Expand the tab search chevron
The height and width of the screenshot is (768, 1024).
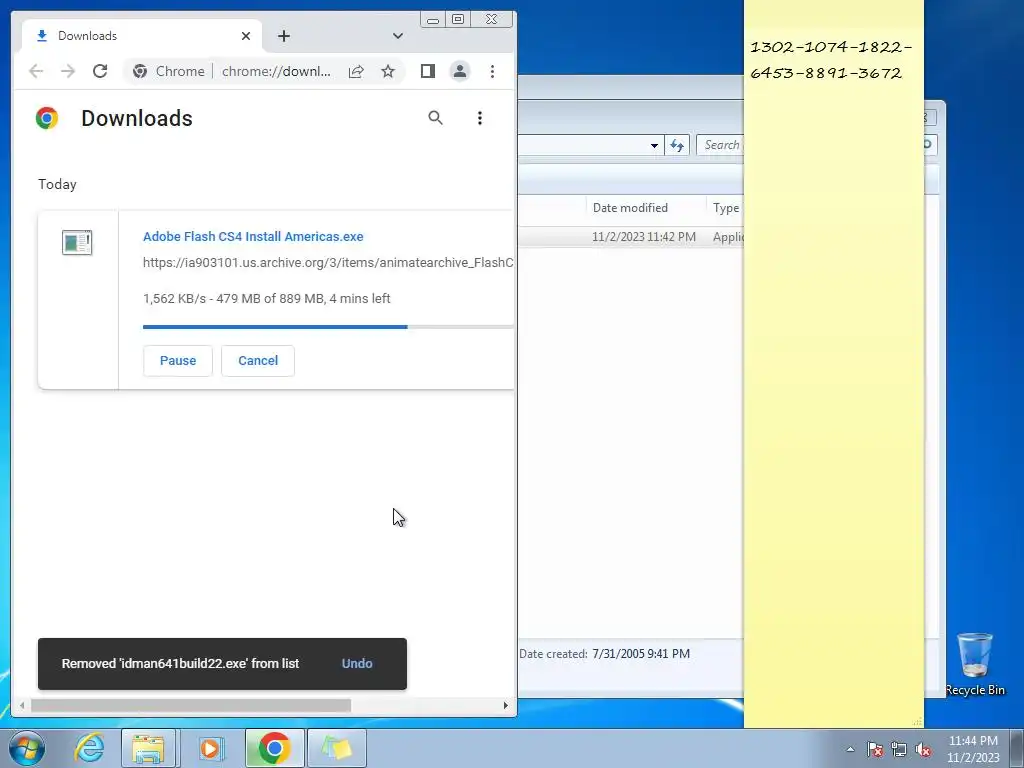click(x=398, y=36)
